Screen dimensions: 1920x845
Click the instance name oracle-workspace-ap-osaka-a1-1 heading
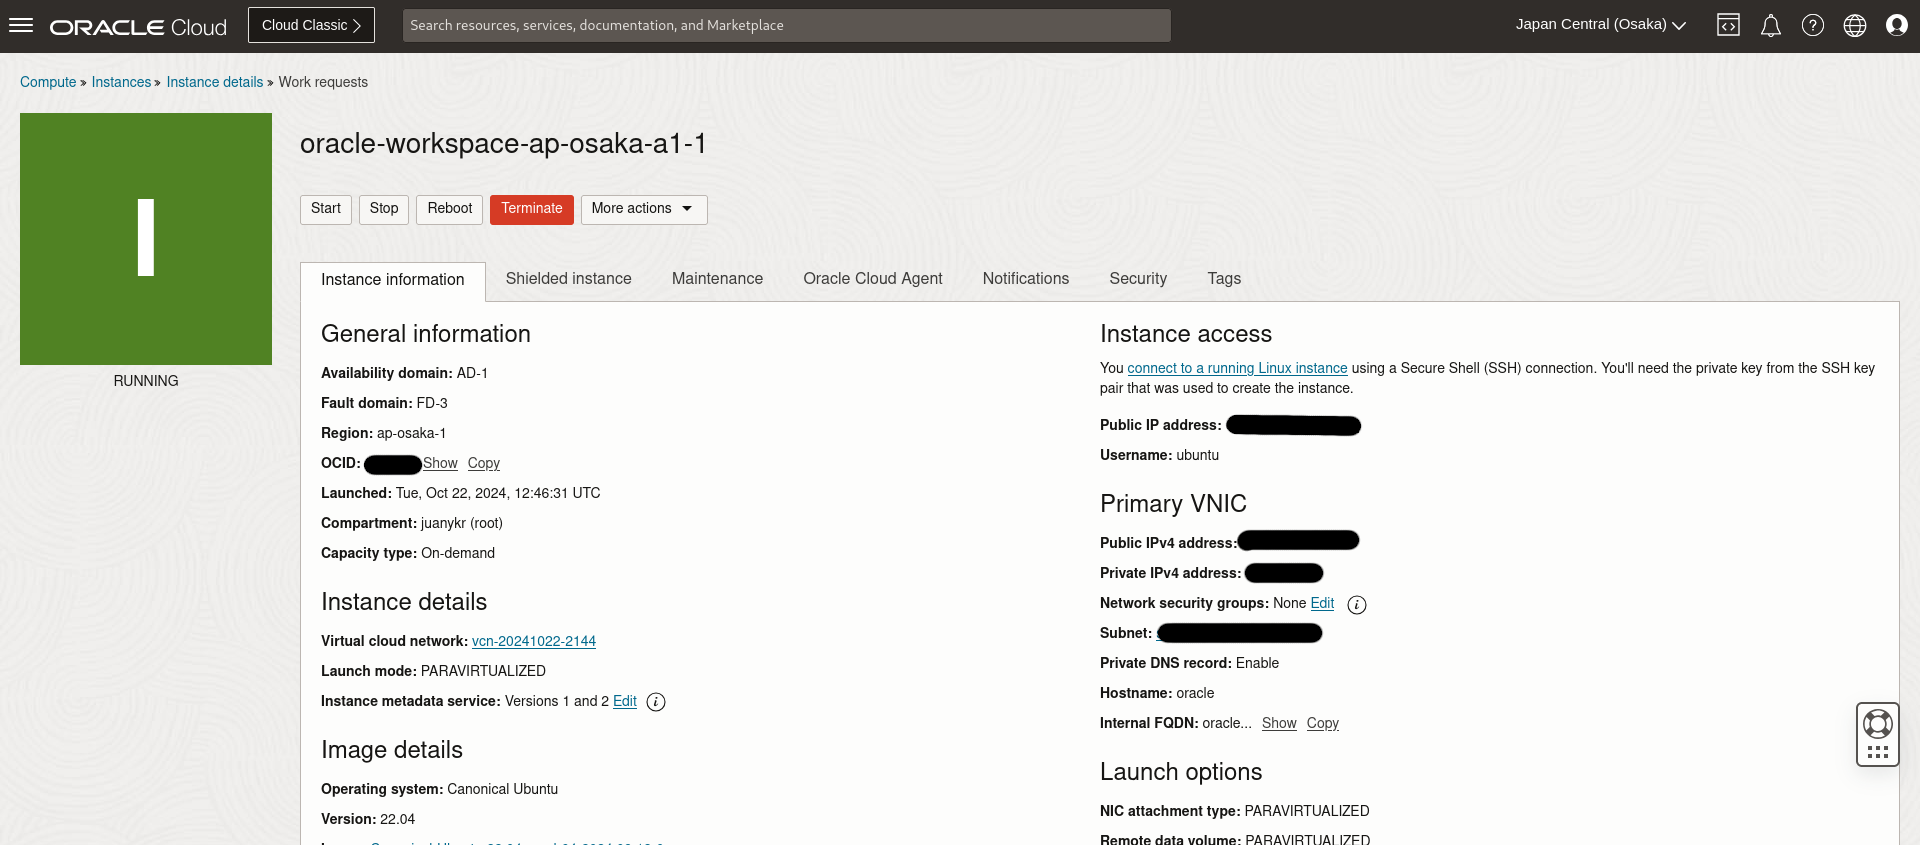[504, 144]
